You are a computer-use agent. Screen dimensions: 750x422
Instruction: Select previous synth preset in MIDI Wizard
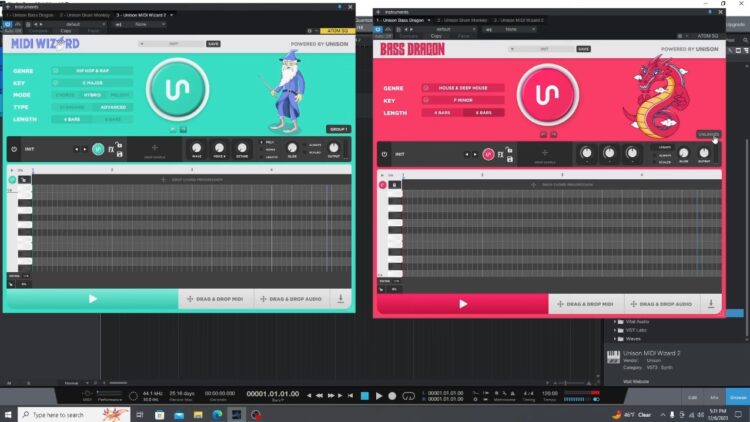coord(77,149)
